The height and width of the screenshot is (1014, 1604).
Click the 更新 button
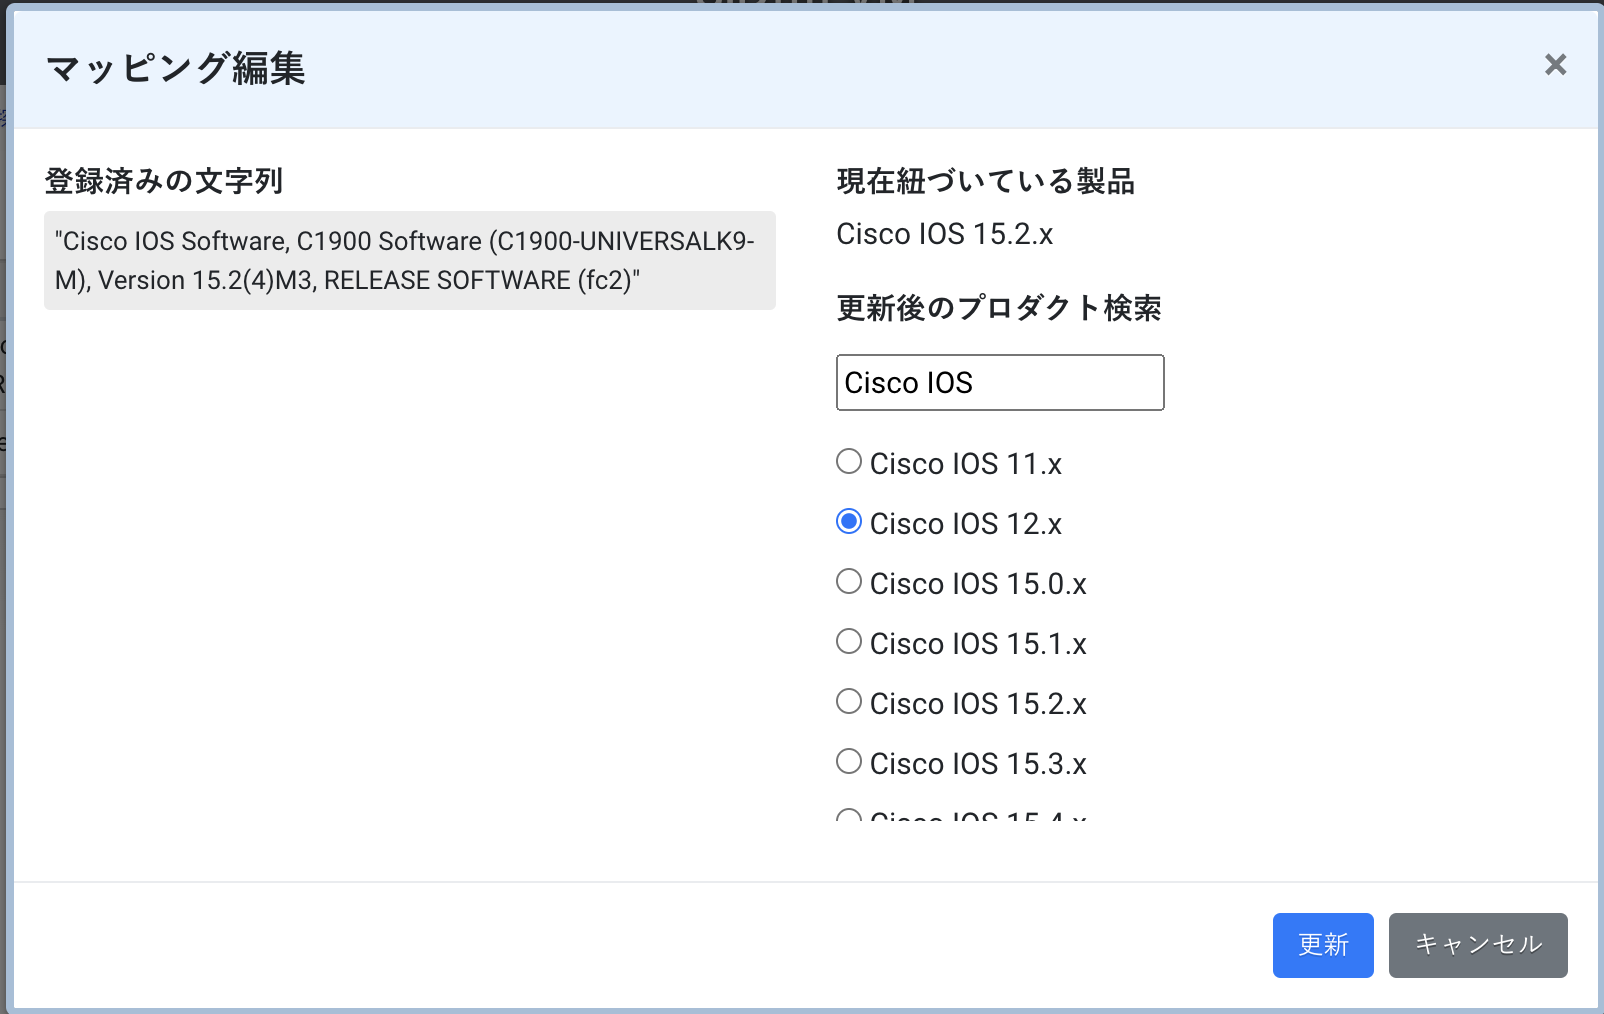[1323, 945]
